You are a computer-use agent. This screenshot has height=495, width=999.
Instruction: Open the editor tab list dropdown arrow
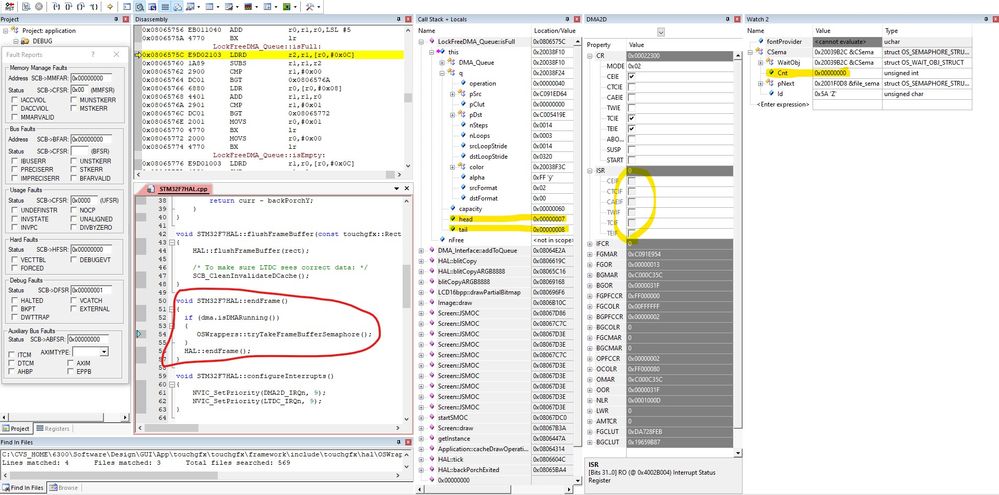pos(397,189)
